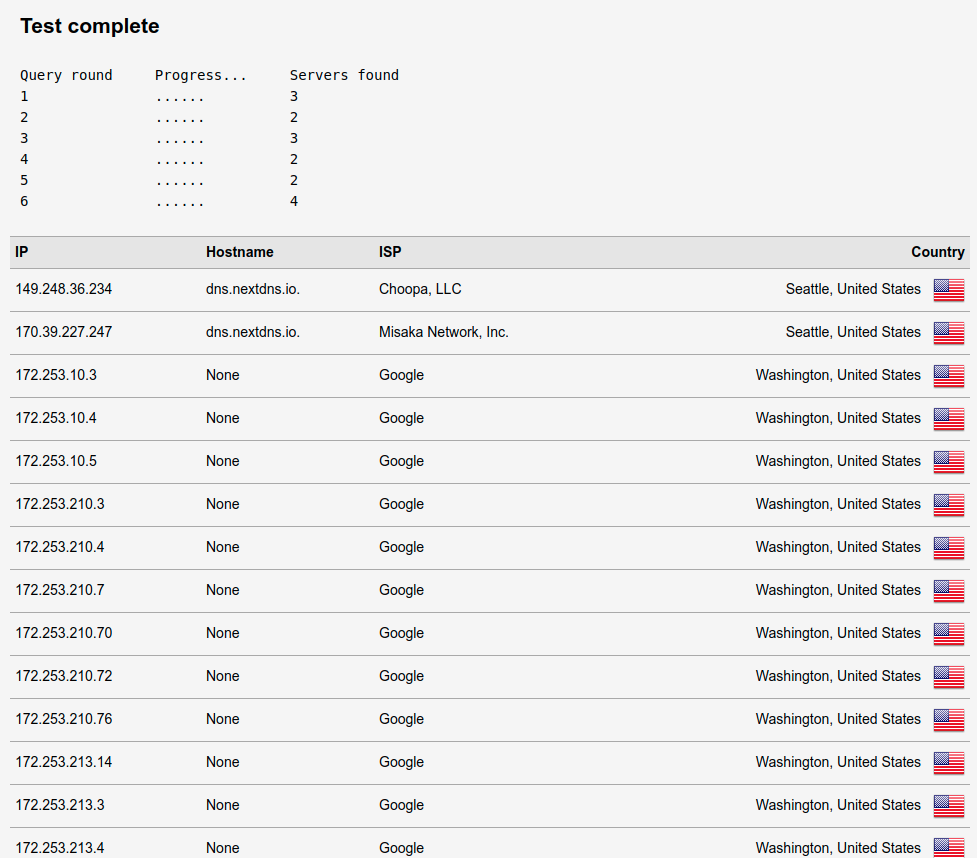Screen dimensions: 977x858
Task: Click the flag icon in the 172.253.213.3 row
Action: [x=948, y=806]
